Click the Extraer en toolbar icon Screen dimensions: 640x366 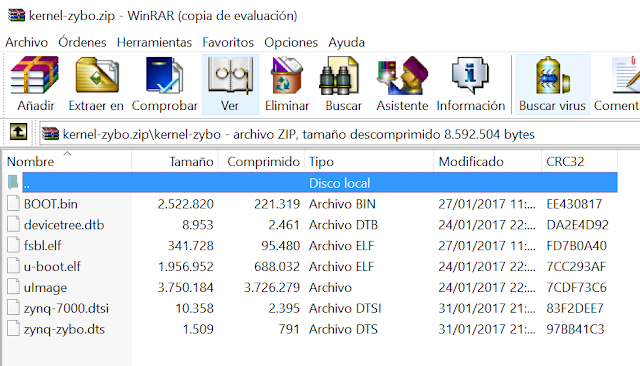(97, 75)
